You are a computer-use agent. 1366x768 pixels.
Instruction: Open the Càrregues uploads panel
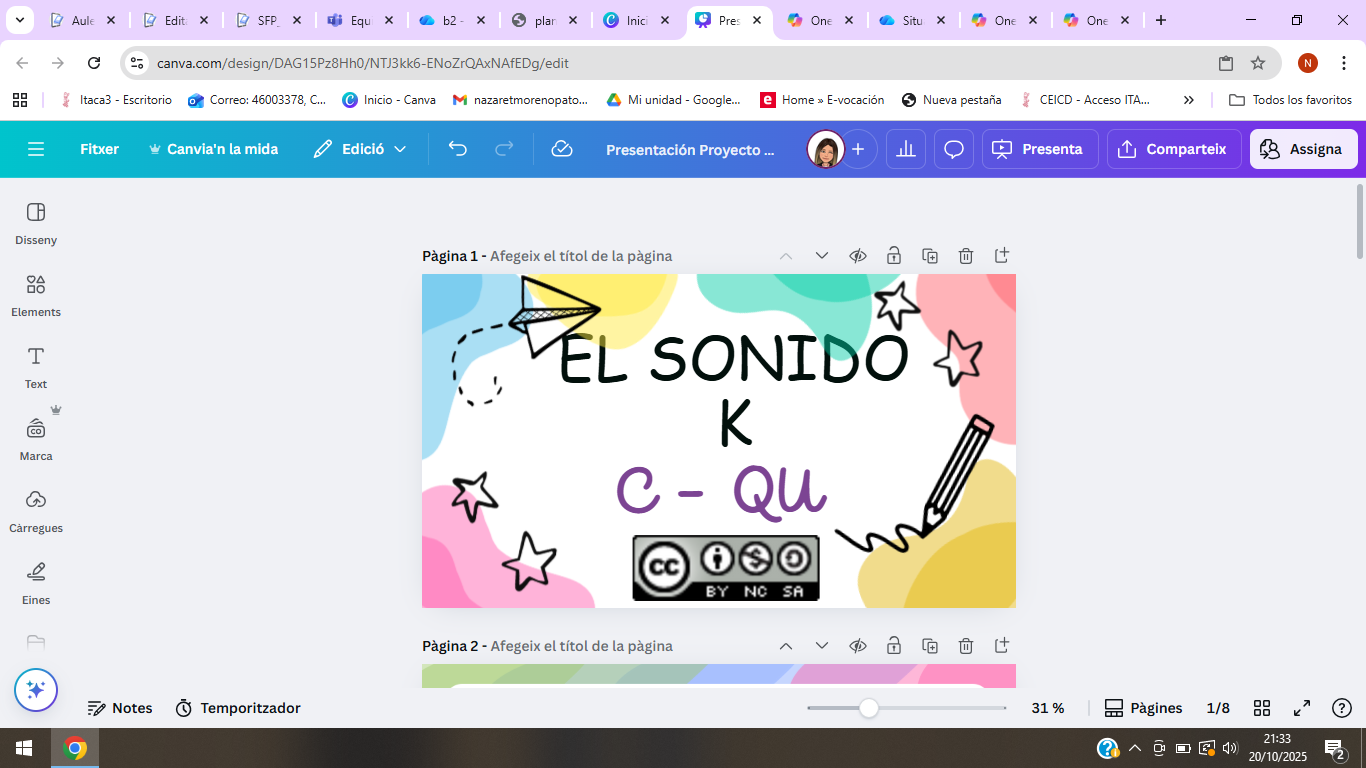pos(36,511)
